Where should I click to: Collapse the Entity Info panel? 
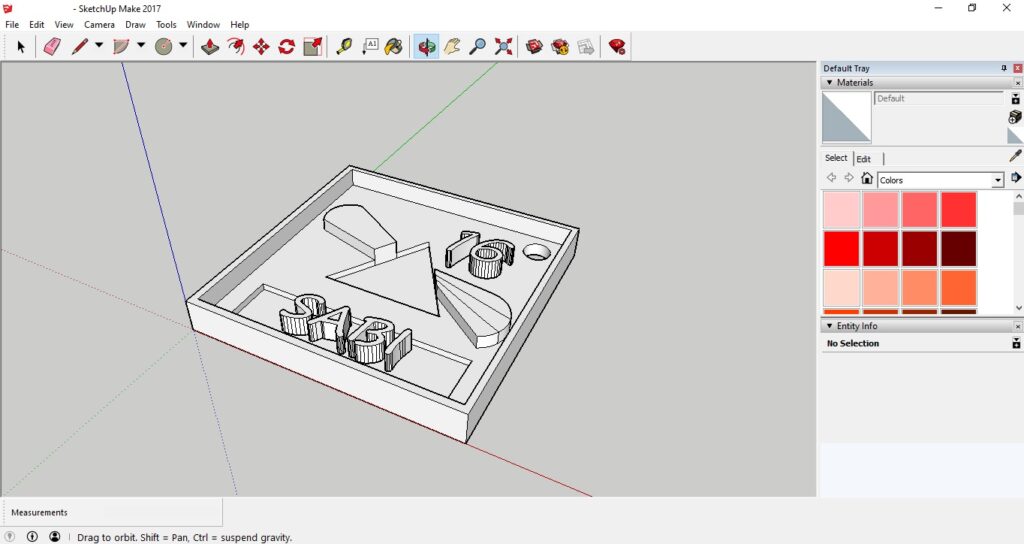(x=829, y=326)
